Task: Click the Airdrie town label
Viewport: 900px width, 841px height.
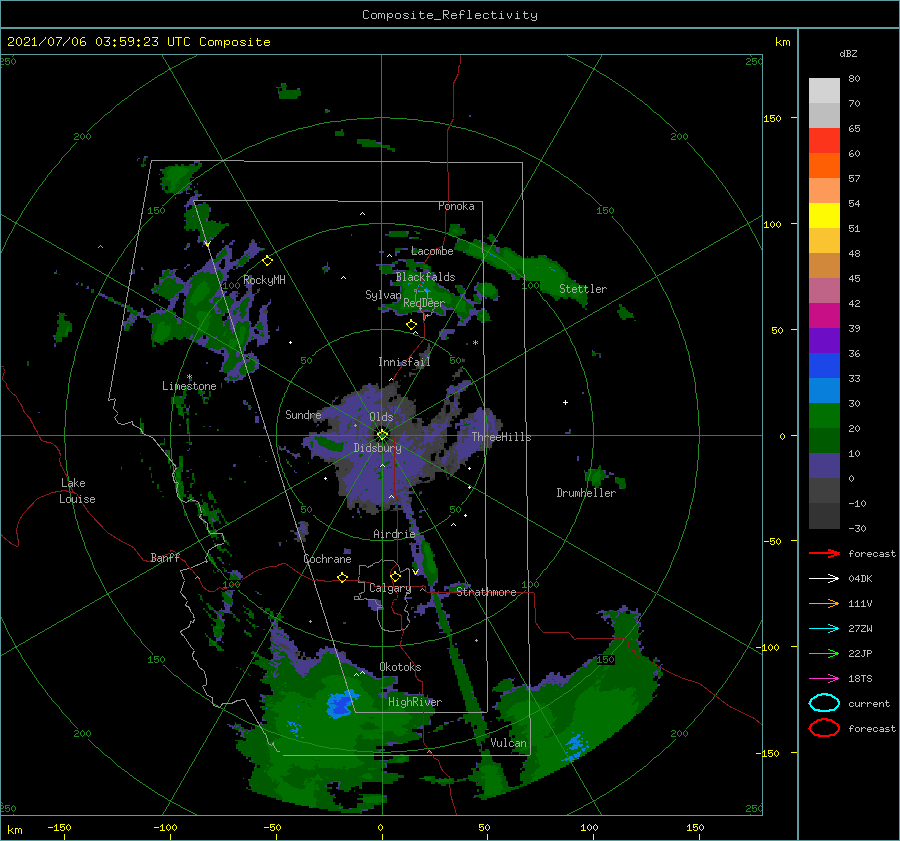Action: click(394, 534)
